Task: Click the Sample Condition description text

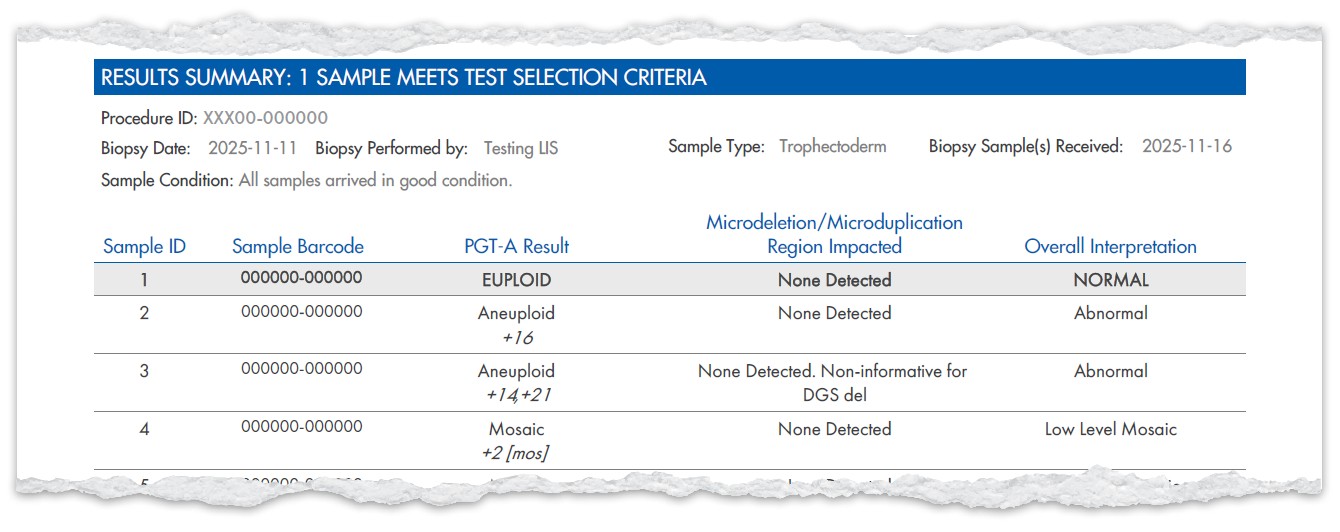Action: 375,181
